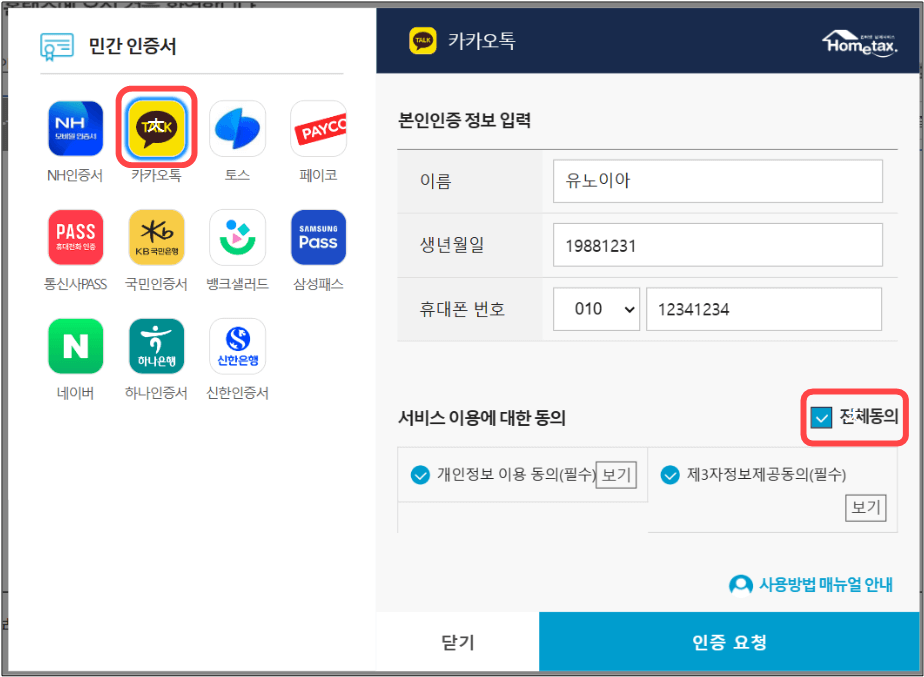The height and width of the screenshot is (677, 924).
Task: Choose the 네이버 certificate icon
Action: click(74, 345)
